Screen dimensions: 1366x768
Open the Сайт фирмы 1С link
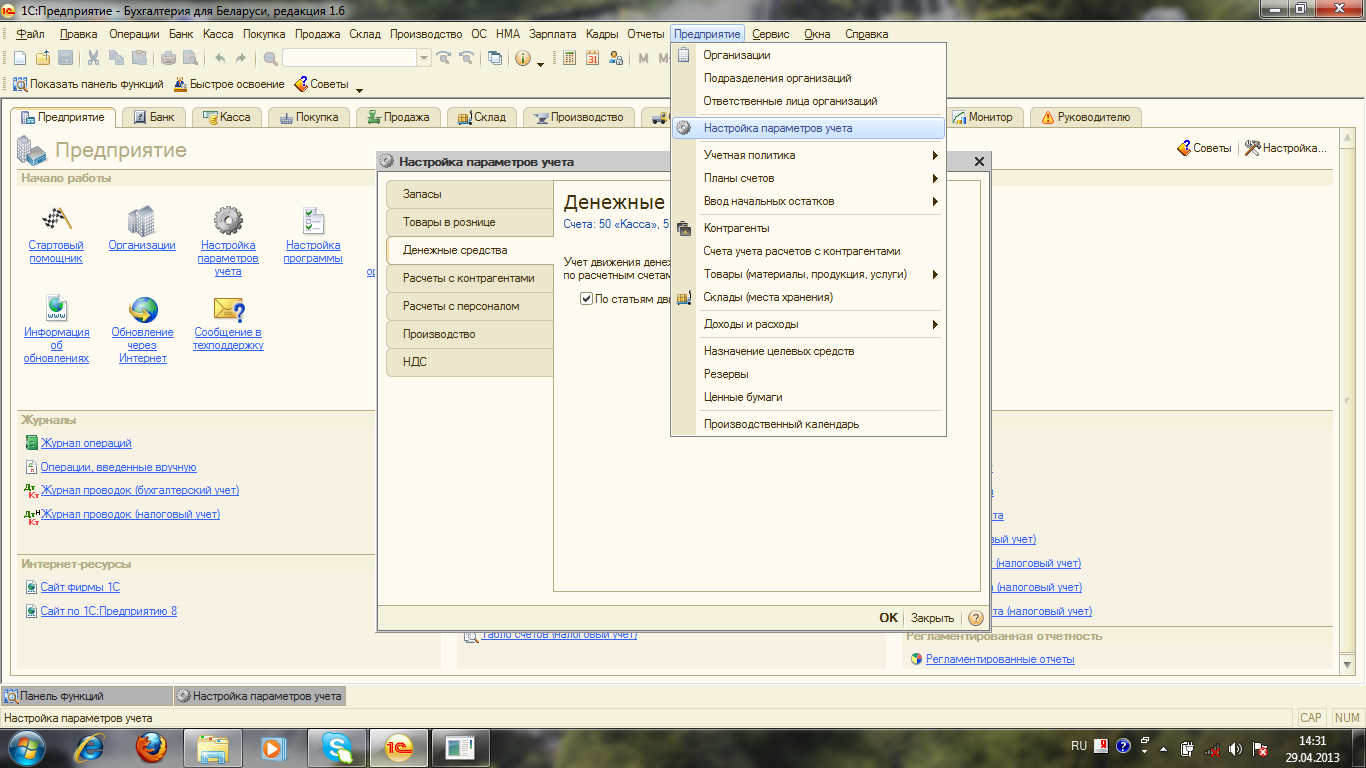coord(80,587)
